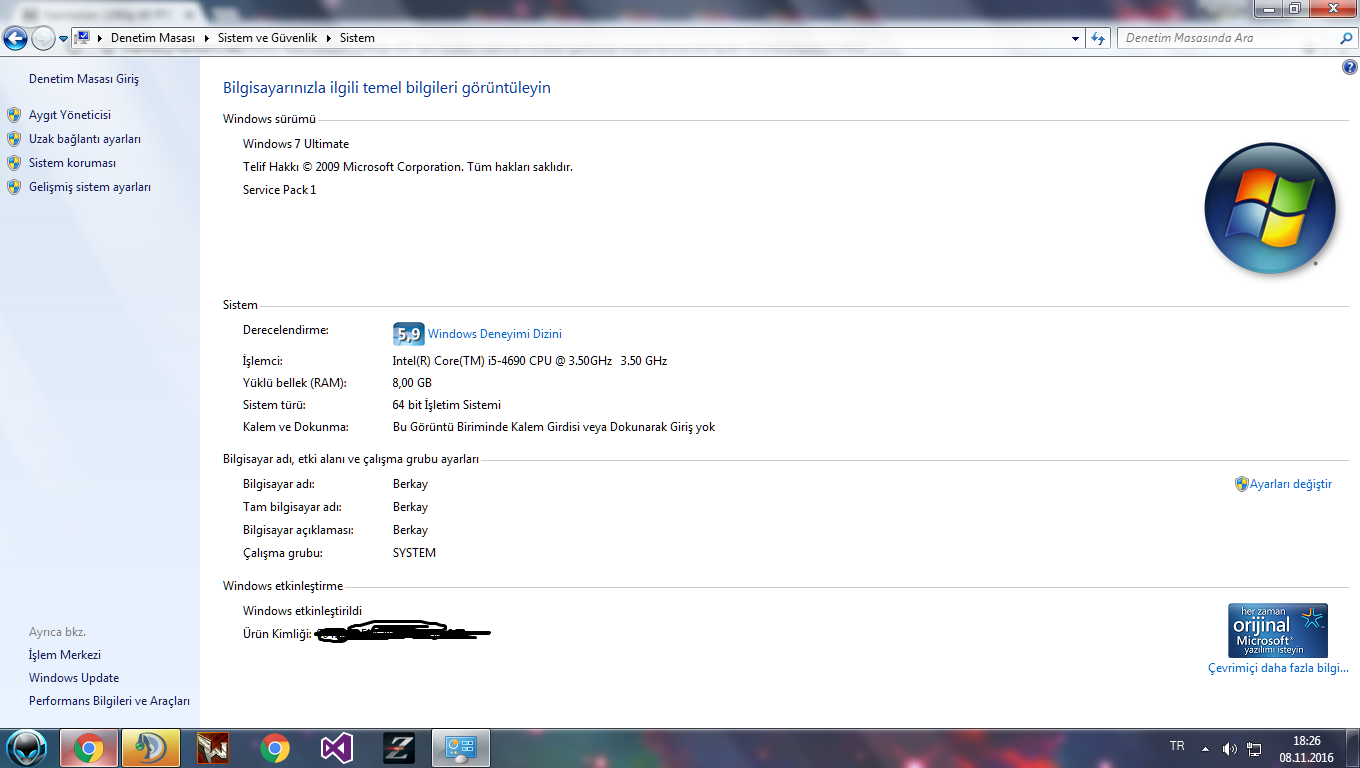The width and height of the screenshot is (1360, 768).
Task: Click the Windows 7 Ultimate edition text
Action: [x=296, y=144]
